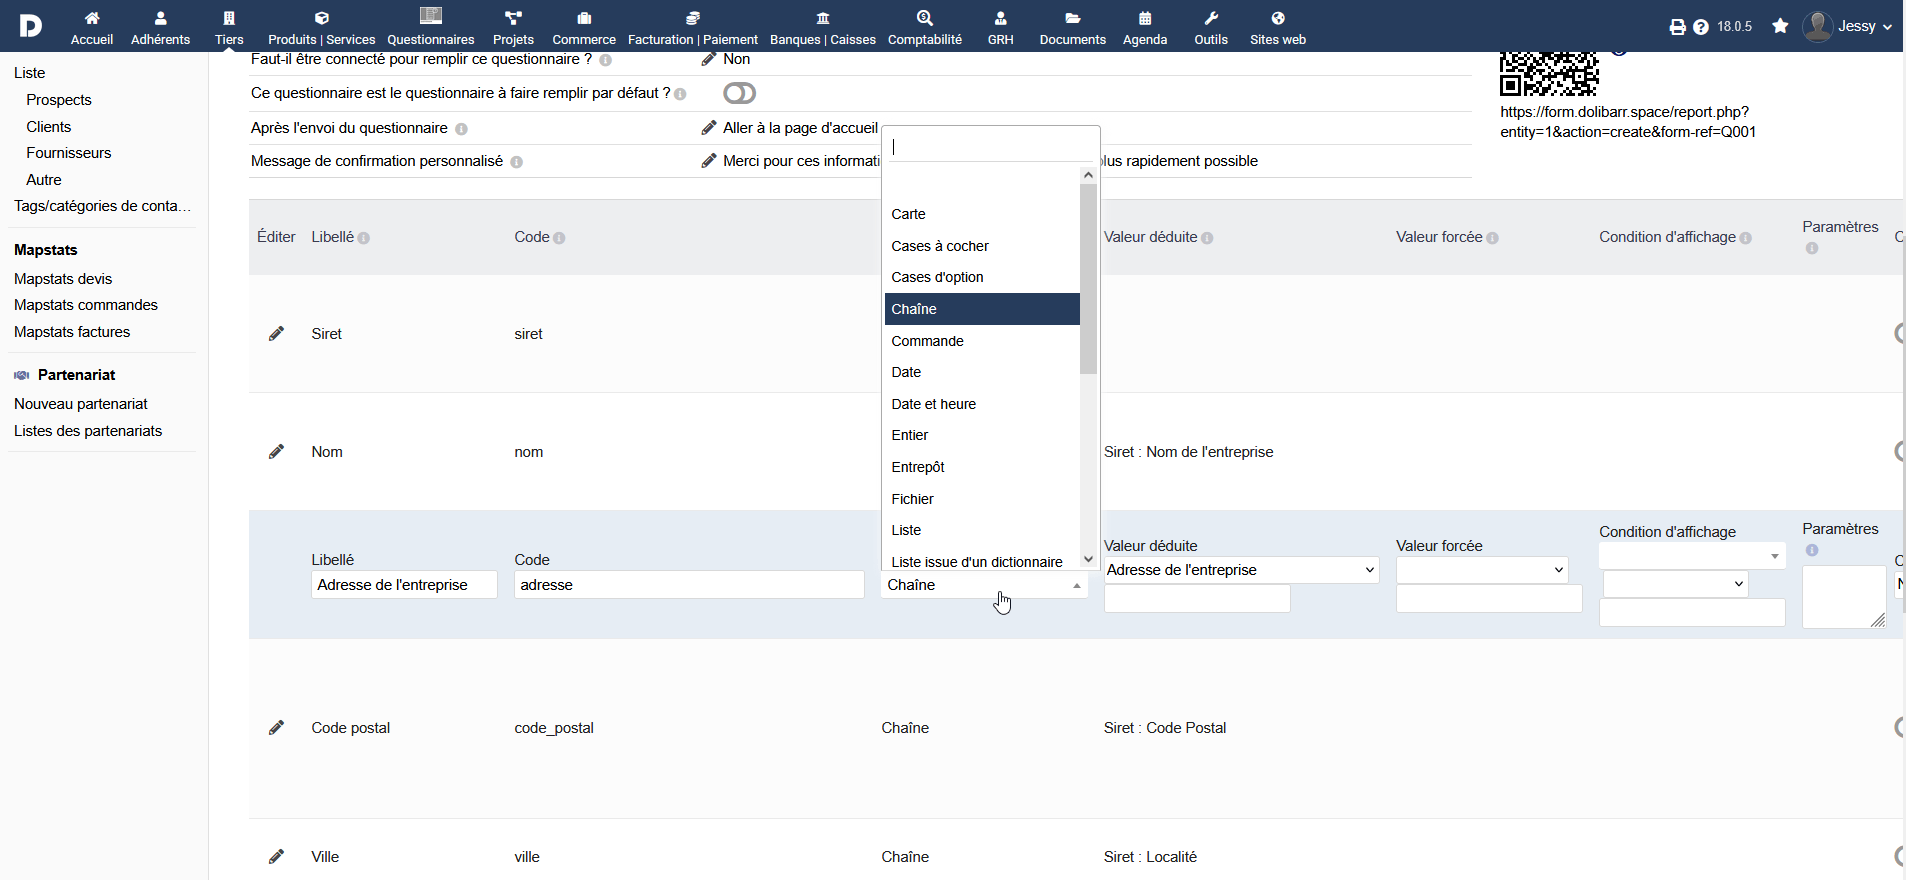Toggle default questionnaire switch
This screenshot has width=1906, height=880.
click(740, 93)
